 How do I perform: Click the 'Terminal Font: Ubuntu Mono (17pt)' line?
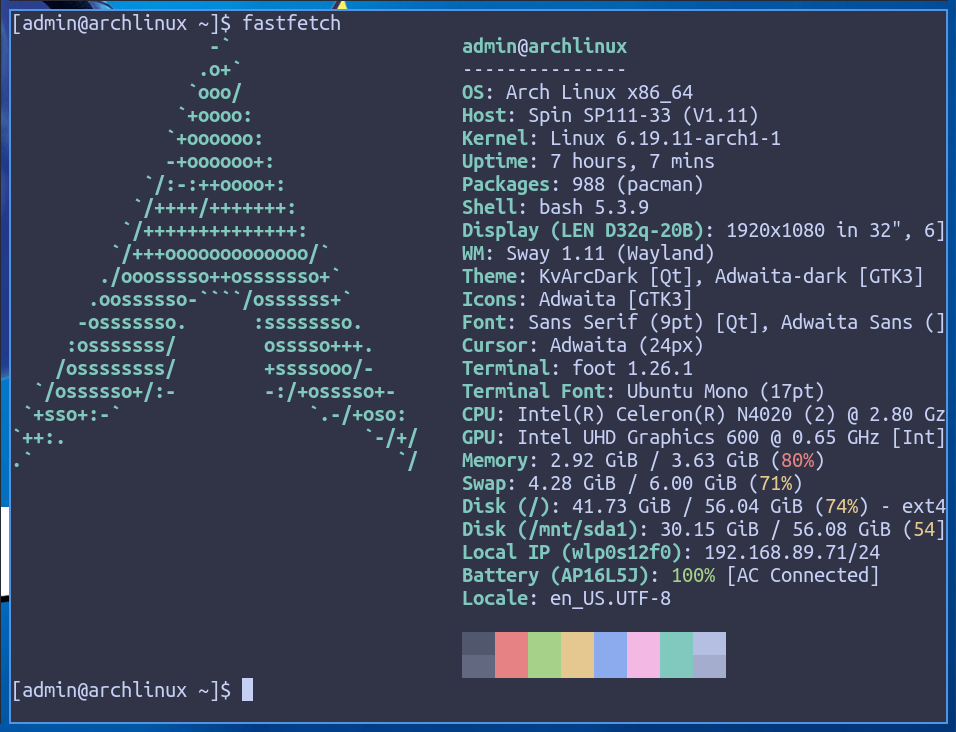click(643, 392)
